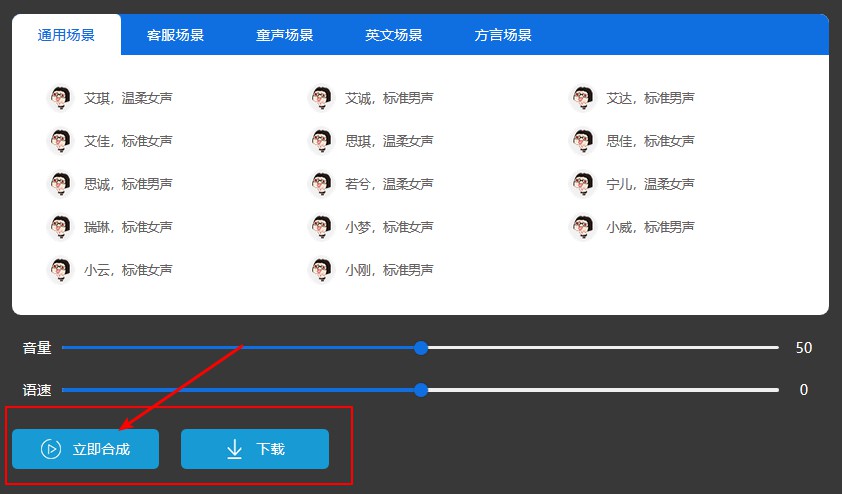Click the avatar icon beside 宁儿 voice

coord(583,184)
